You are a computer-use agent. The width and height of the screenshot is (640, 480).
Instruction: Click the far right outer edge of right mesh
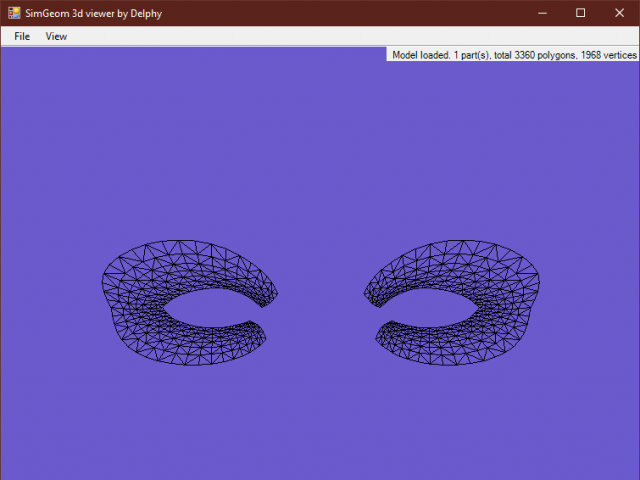(x=539, y=285)
